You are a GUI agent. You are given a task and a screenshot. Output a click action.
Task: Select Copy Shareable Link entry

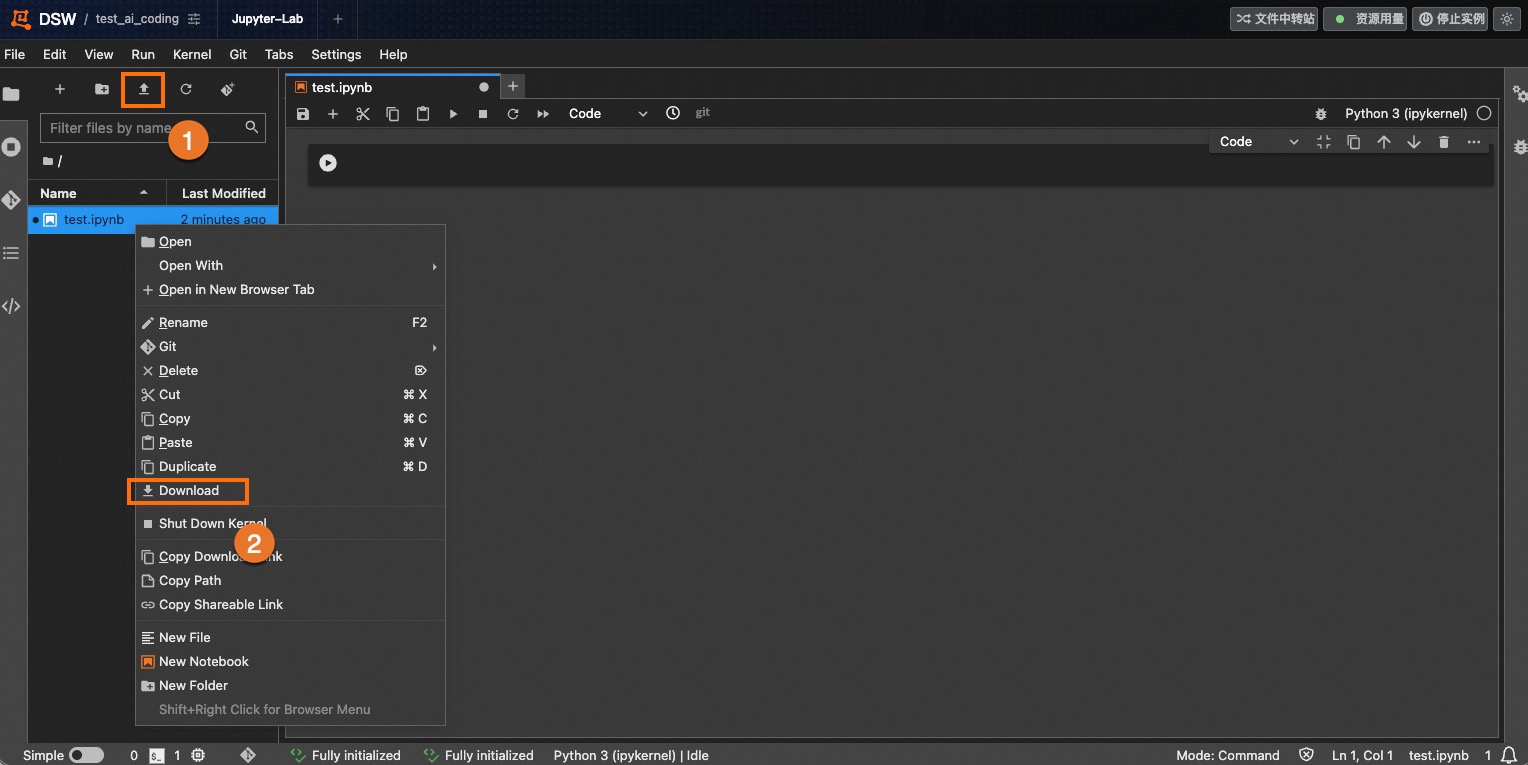point(290,605)
